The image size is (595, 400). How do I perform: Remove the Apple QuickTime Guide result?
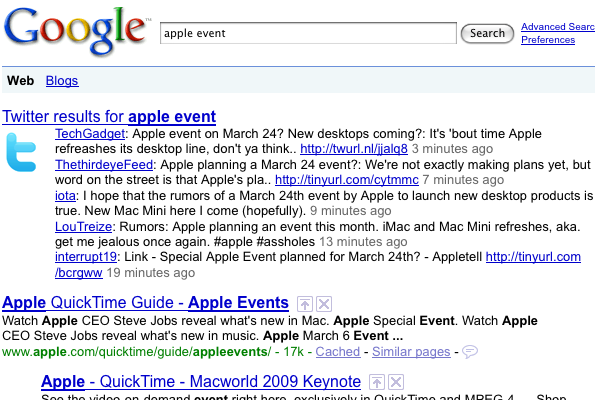click(x=324, y=304)
